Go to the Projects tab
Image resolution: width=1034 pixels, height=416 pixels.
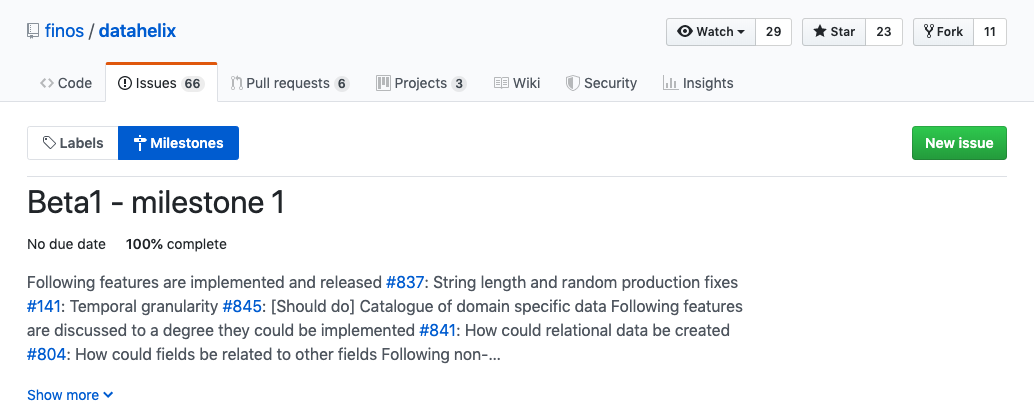tap(421, 83)
